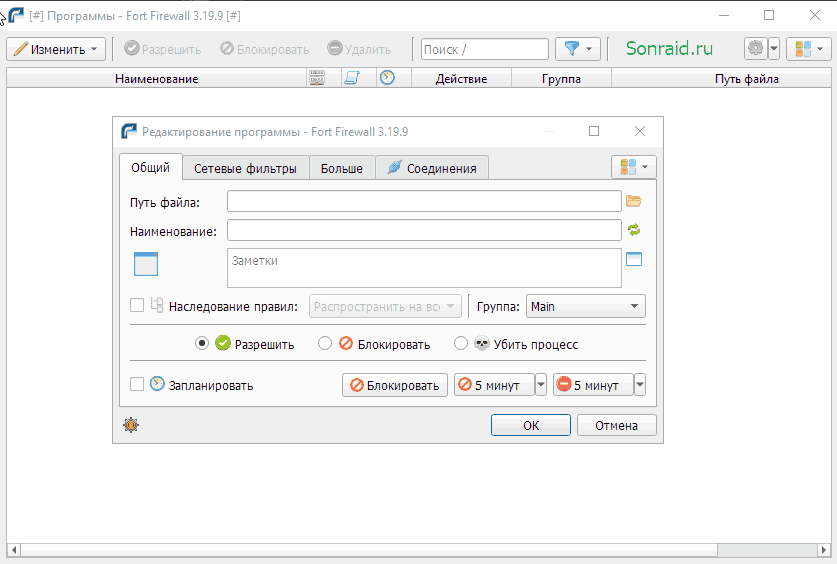This screenshot has width=837, height=564.
Task: Switch to the Сетевые фильтры tab
Action: pos(246,169)
